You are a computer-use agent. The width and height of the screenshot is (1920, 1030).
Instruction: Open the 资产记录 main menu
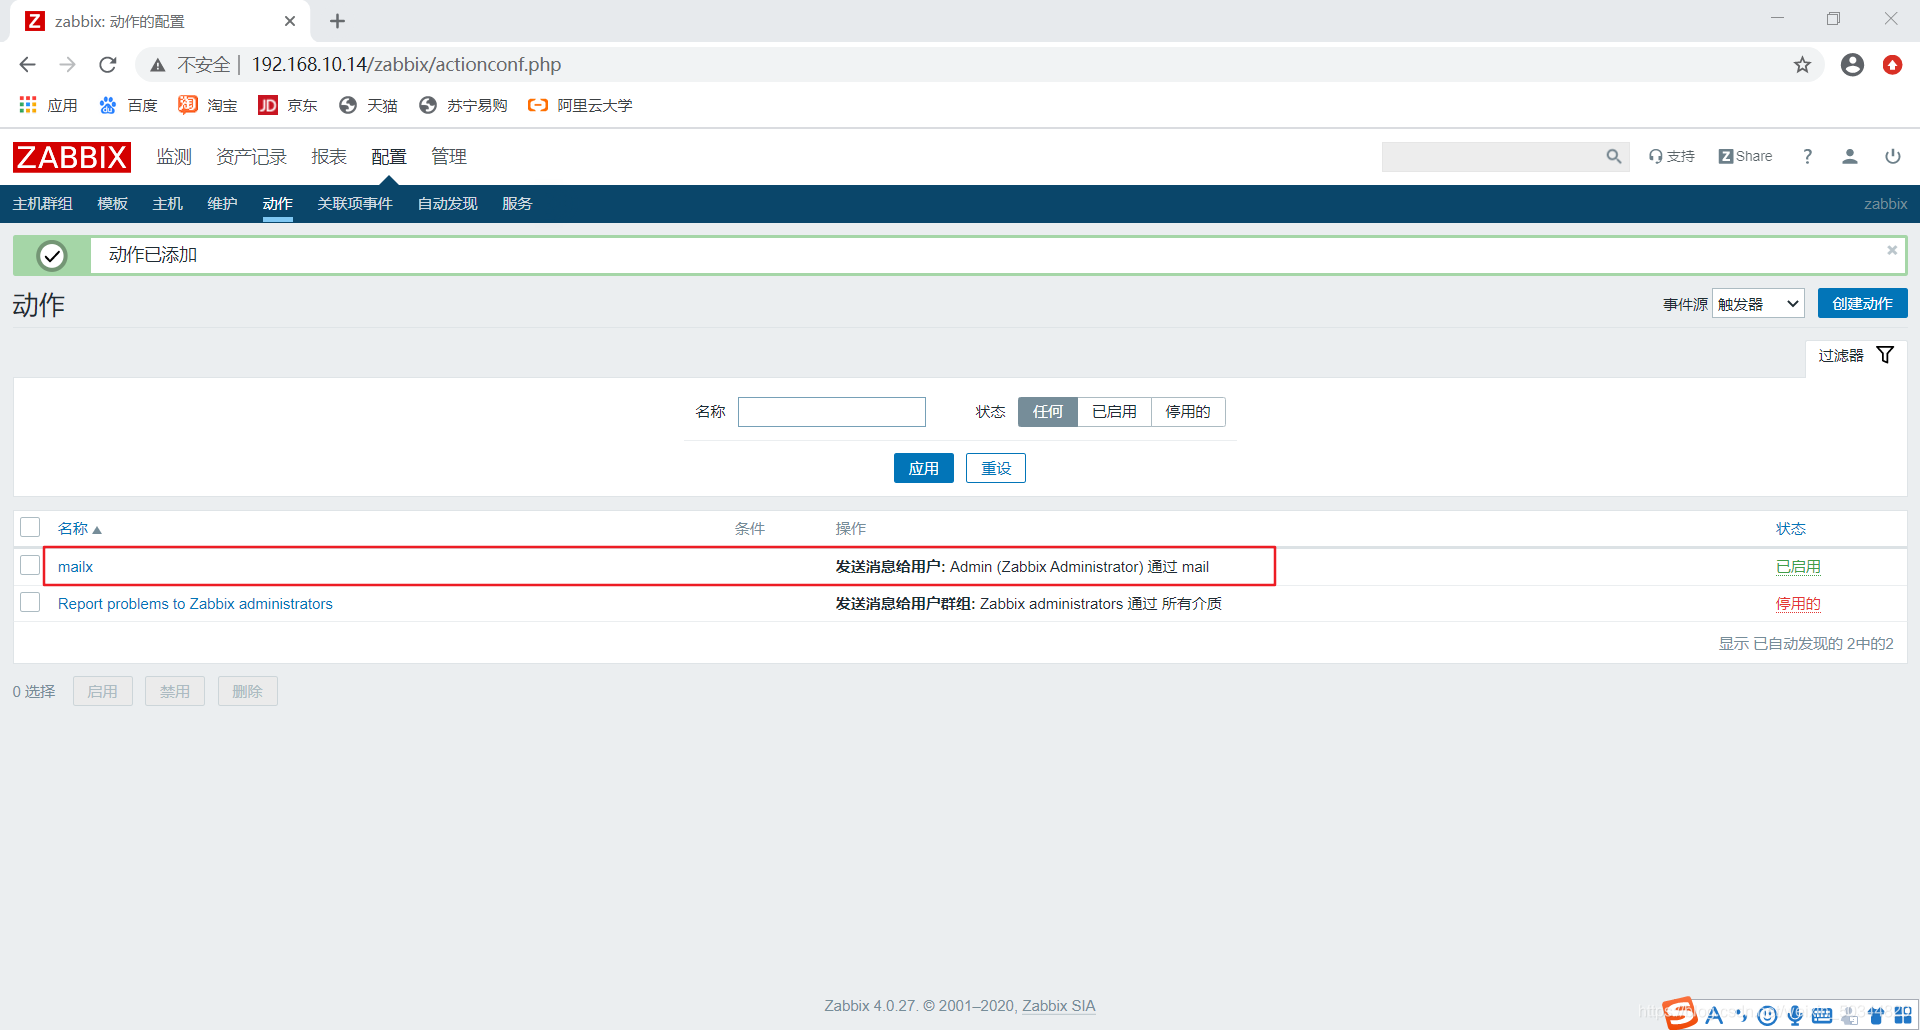pos(251,157)
